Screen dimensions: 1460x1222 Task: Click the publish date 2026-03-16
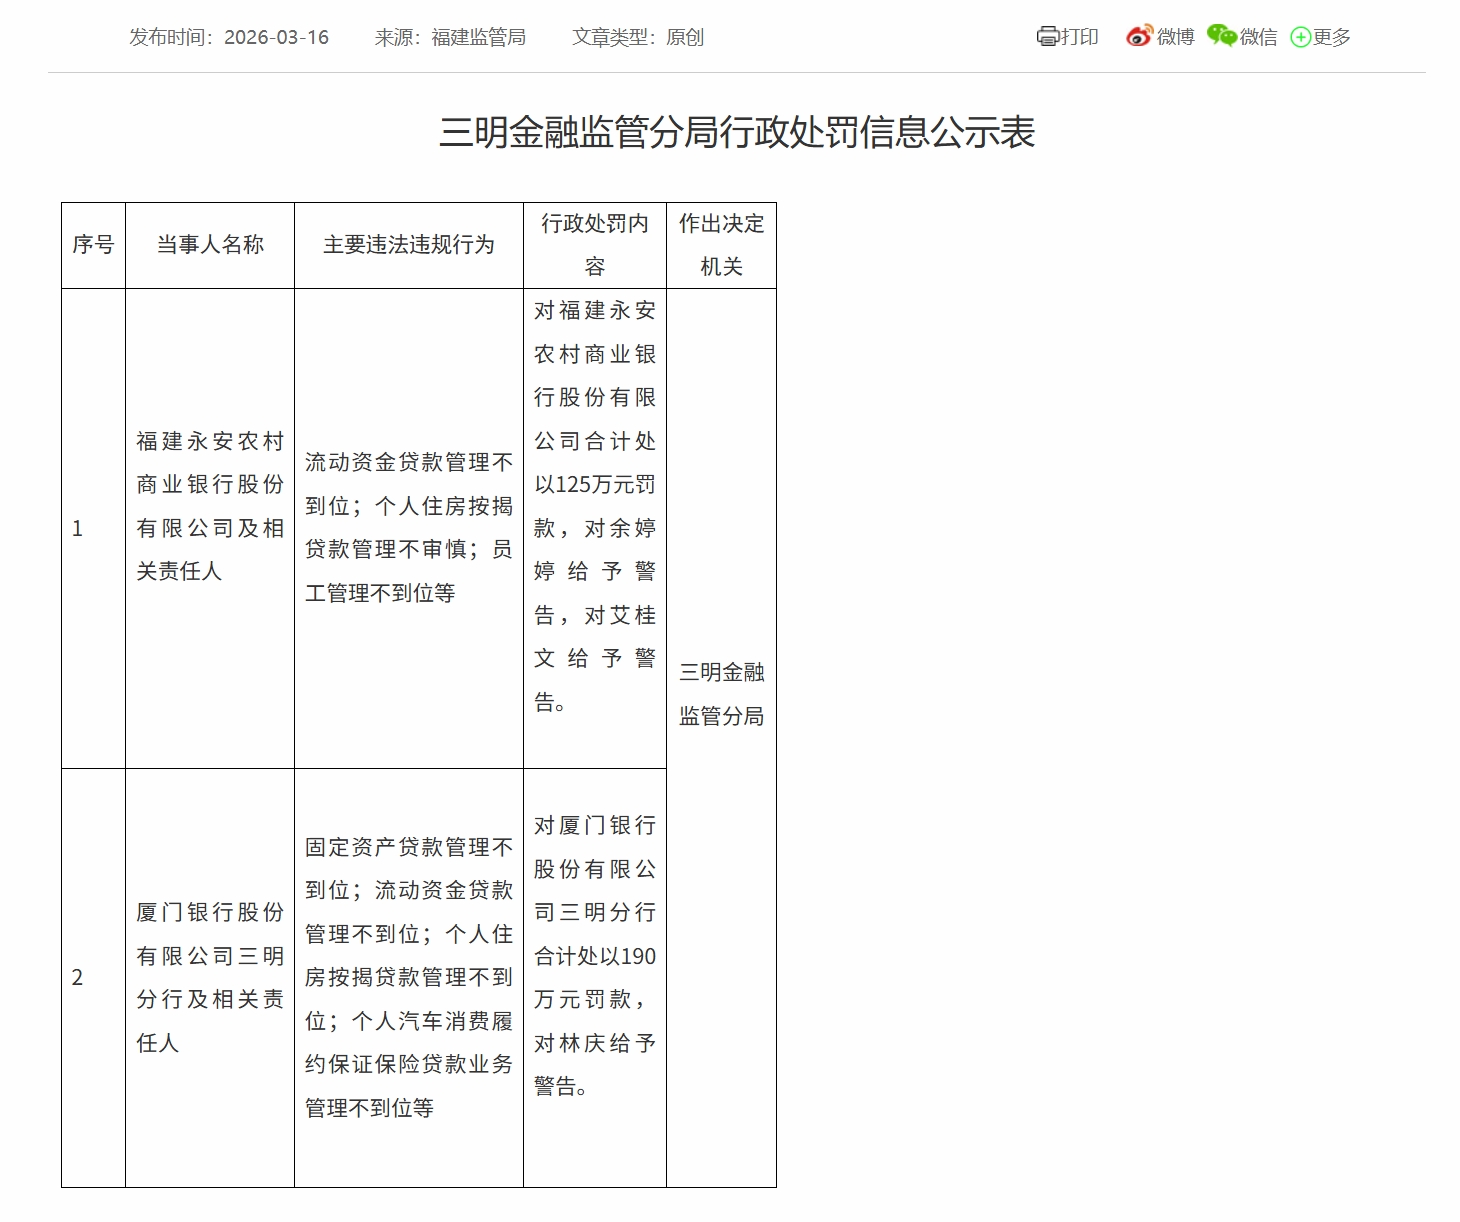pos(276,36)
